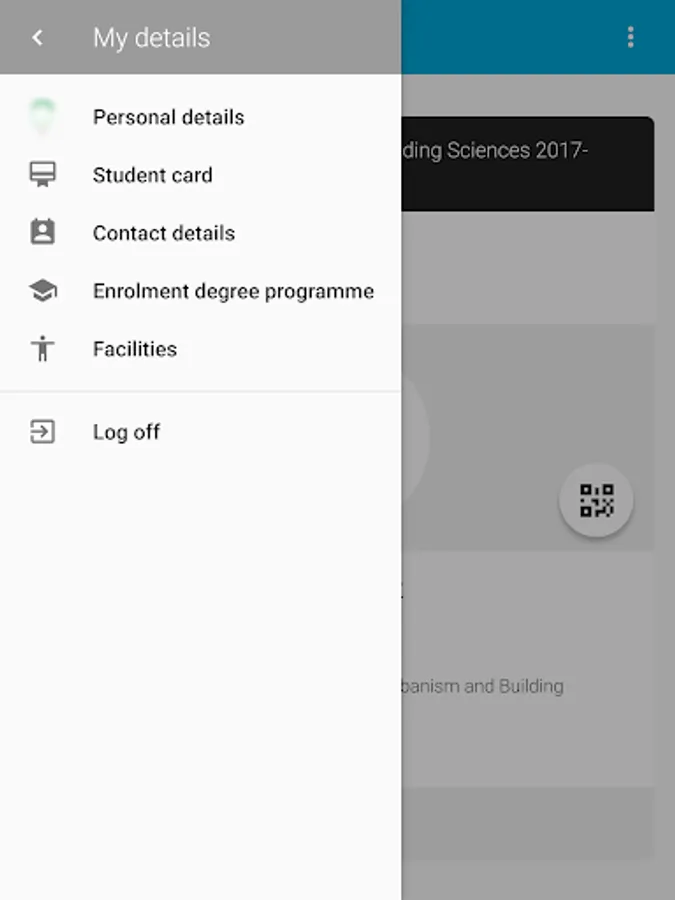The image size is (675, 900).
Task: Tap the QR code floating button
Action: [596, 500]
